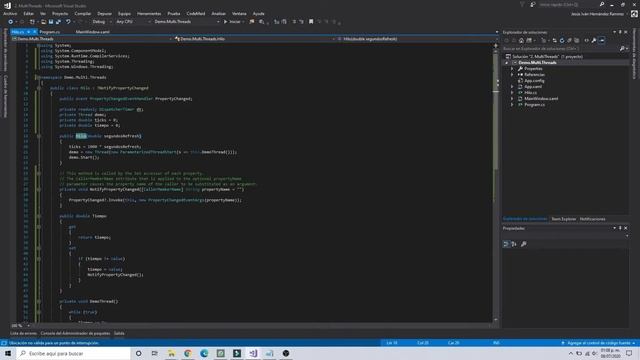Click the home icon in Solution Explorer

pyautogui.click(x=521, y=40)
